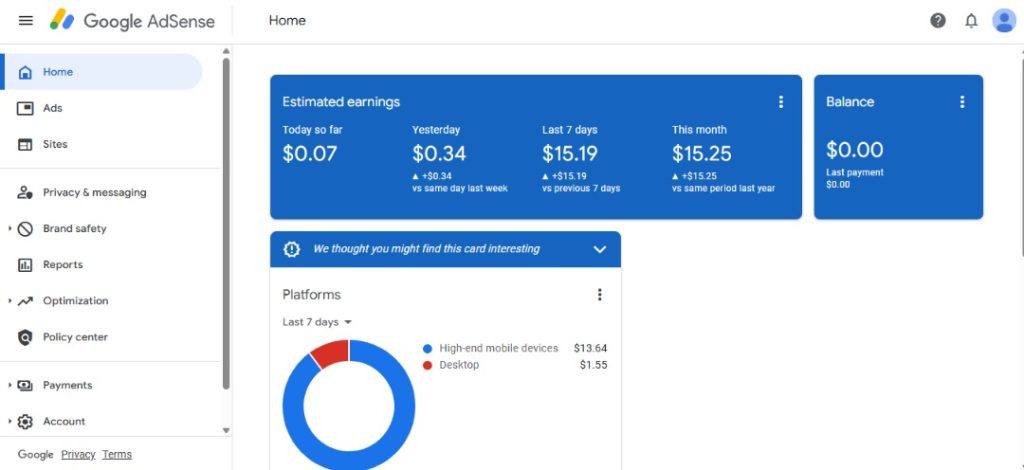Open the Policy center page
This screenshot has width=1024, height=470.
coord(74,337)
